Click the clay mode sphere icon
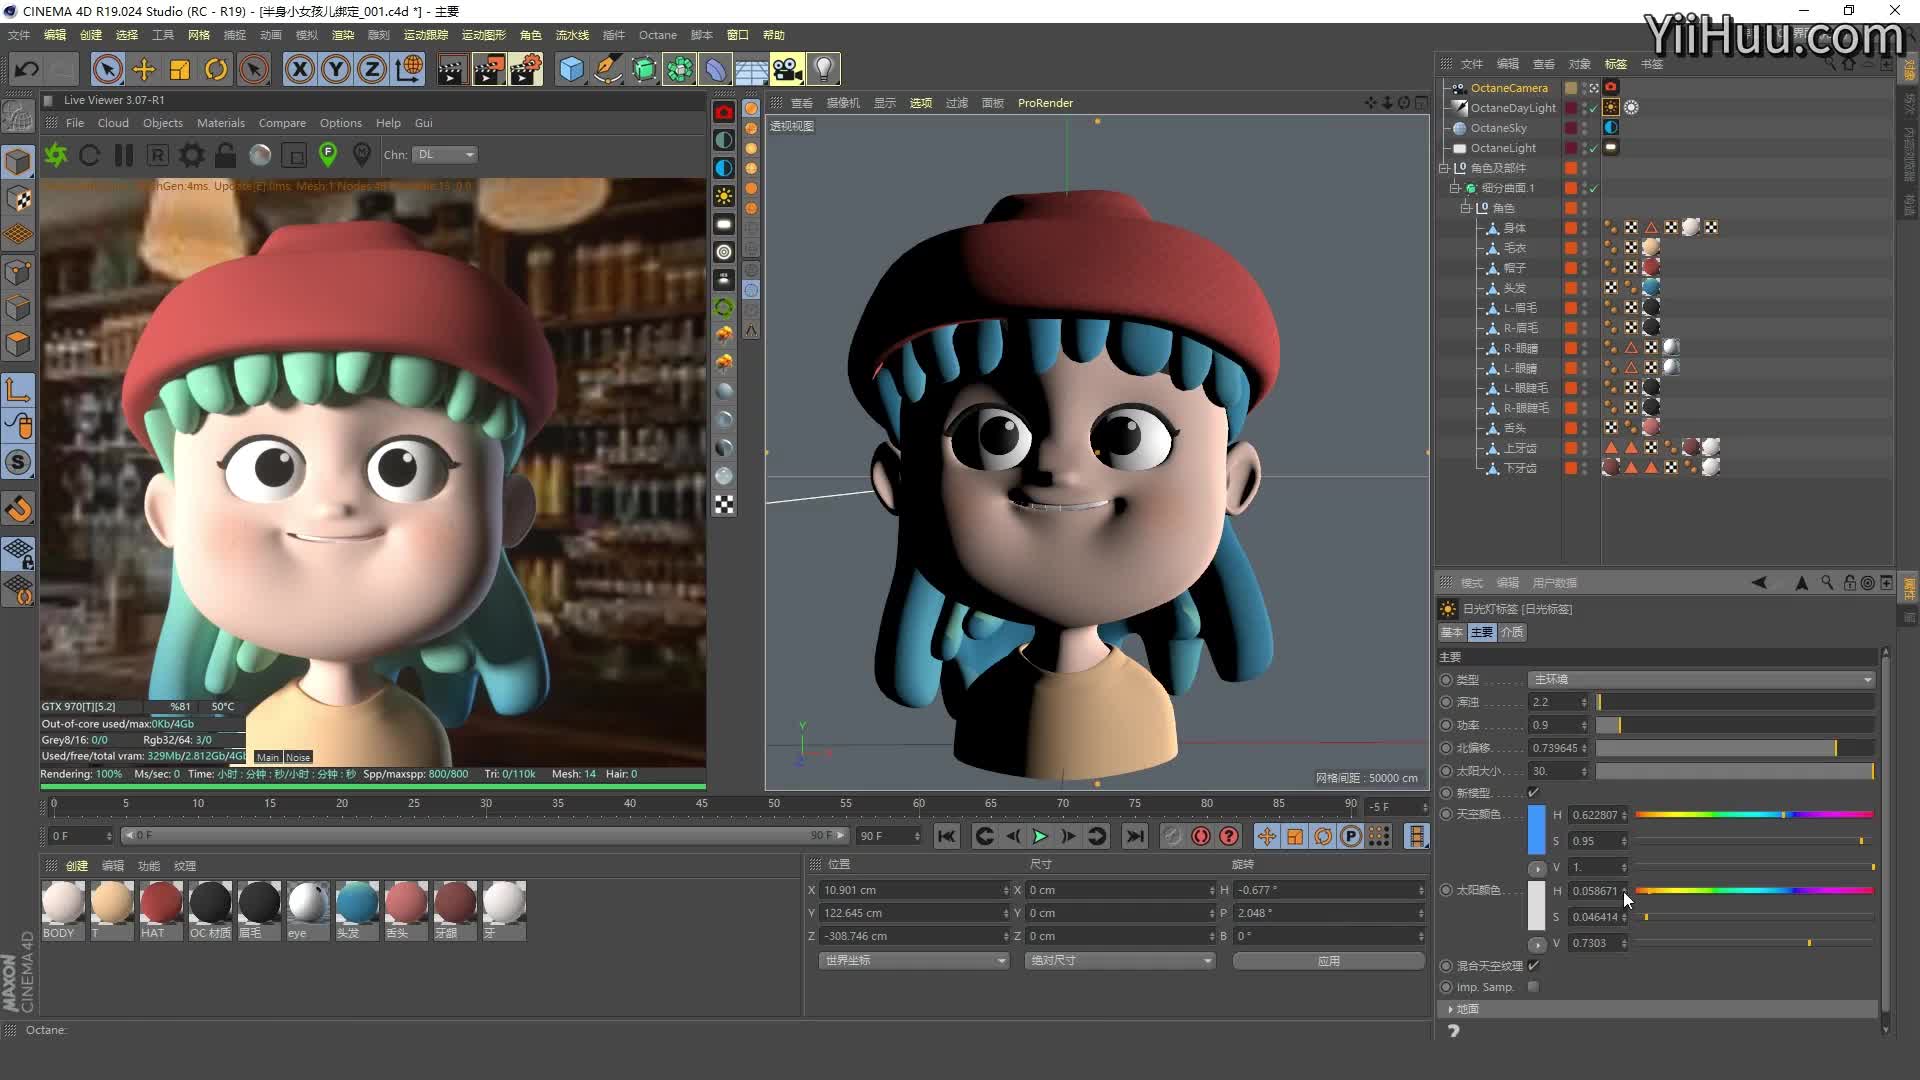Image resolution: width=1920 pixels, height=1080 pixels. tap(260, 155)
